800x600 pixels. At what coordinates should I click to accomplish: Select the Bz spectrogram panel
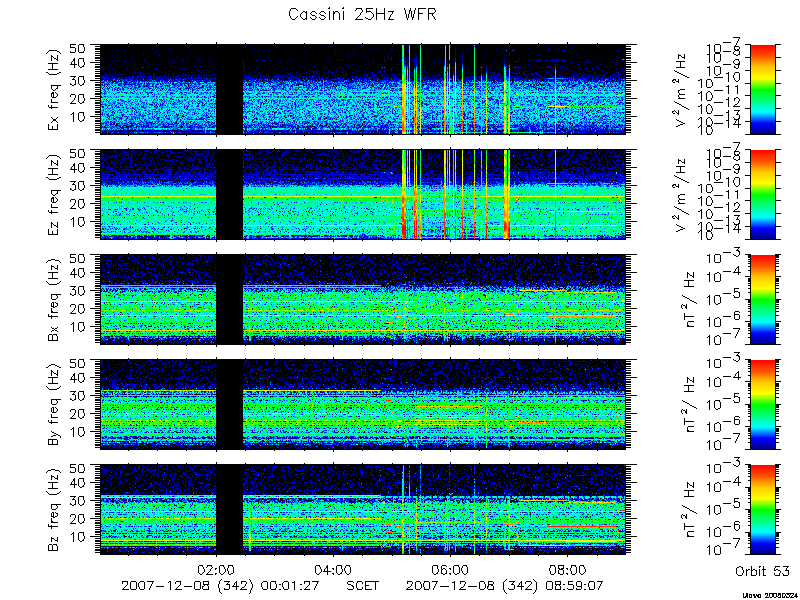[362, 509]
